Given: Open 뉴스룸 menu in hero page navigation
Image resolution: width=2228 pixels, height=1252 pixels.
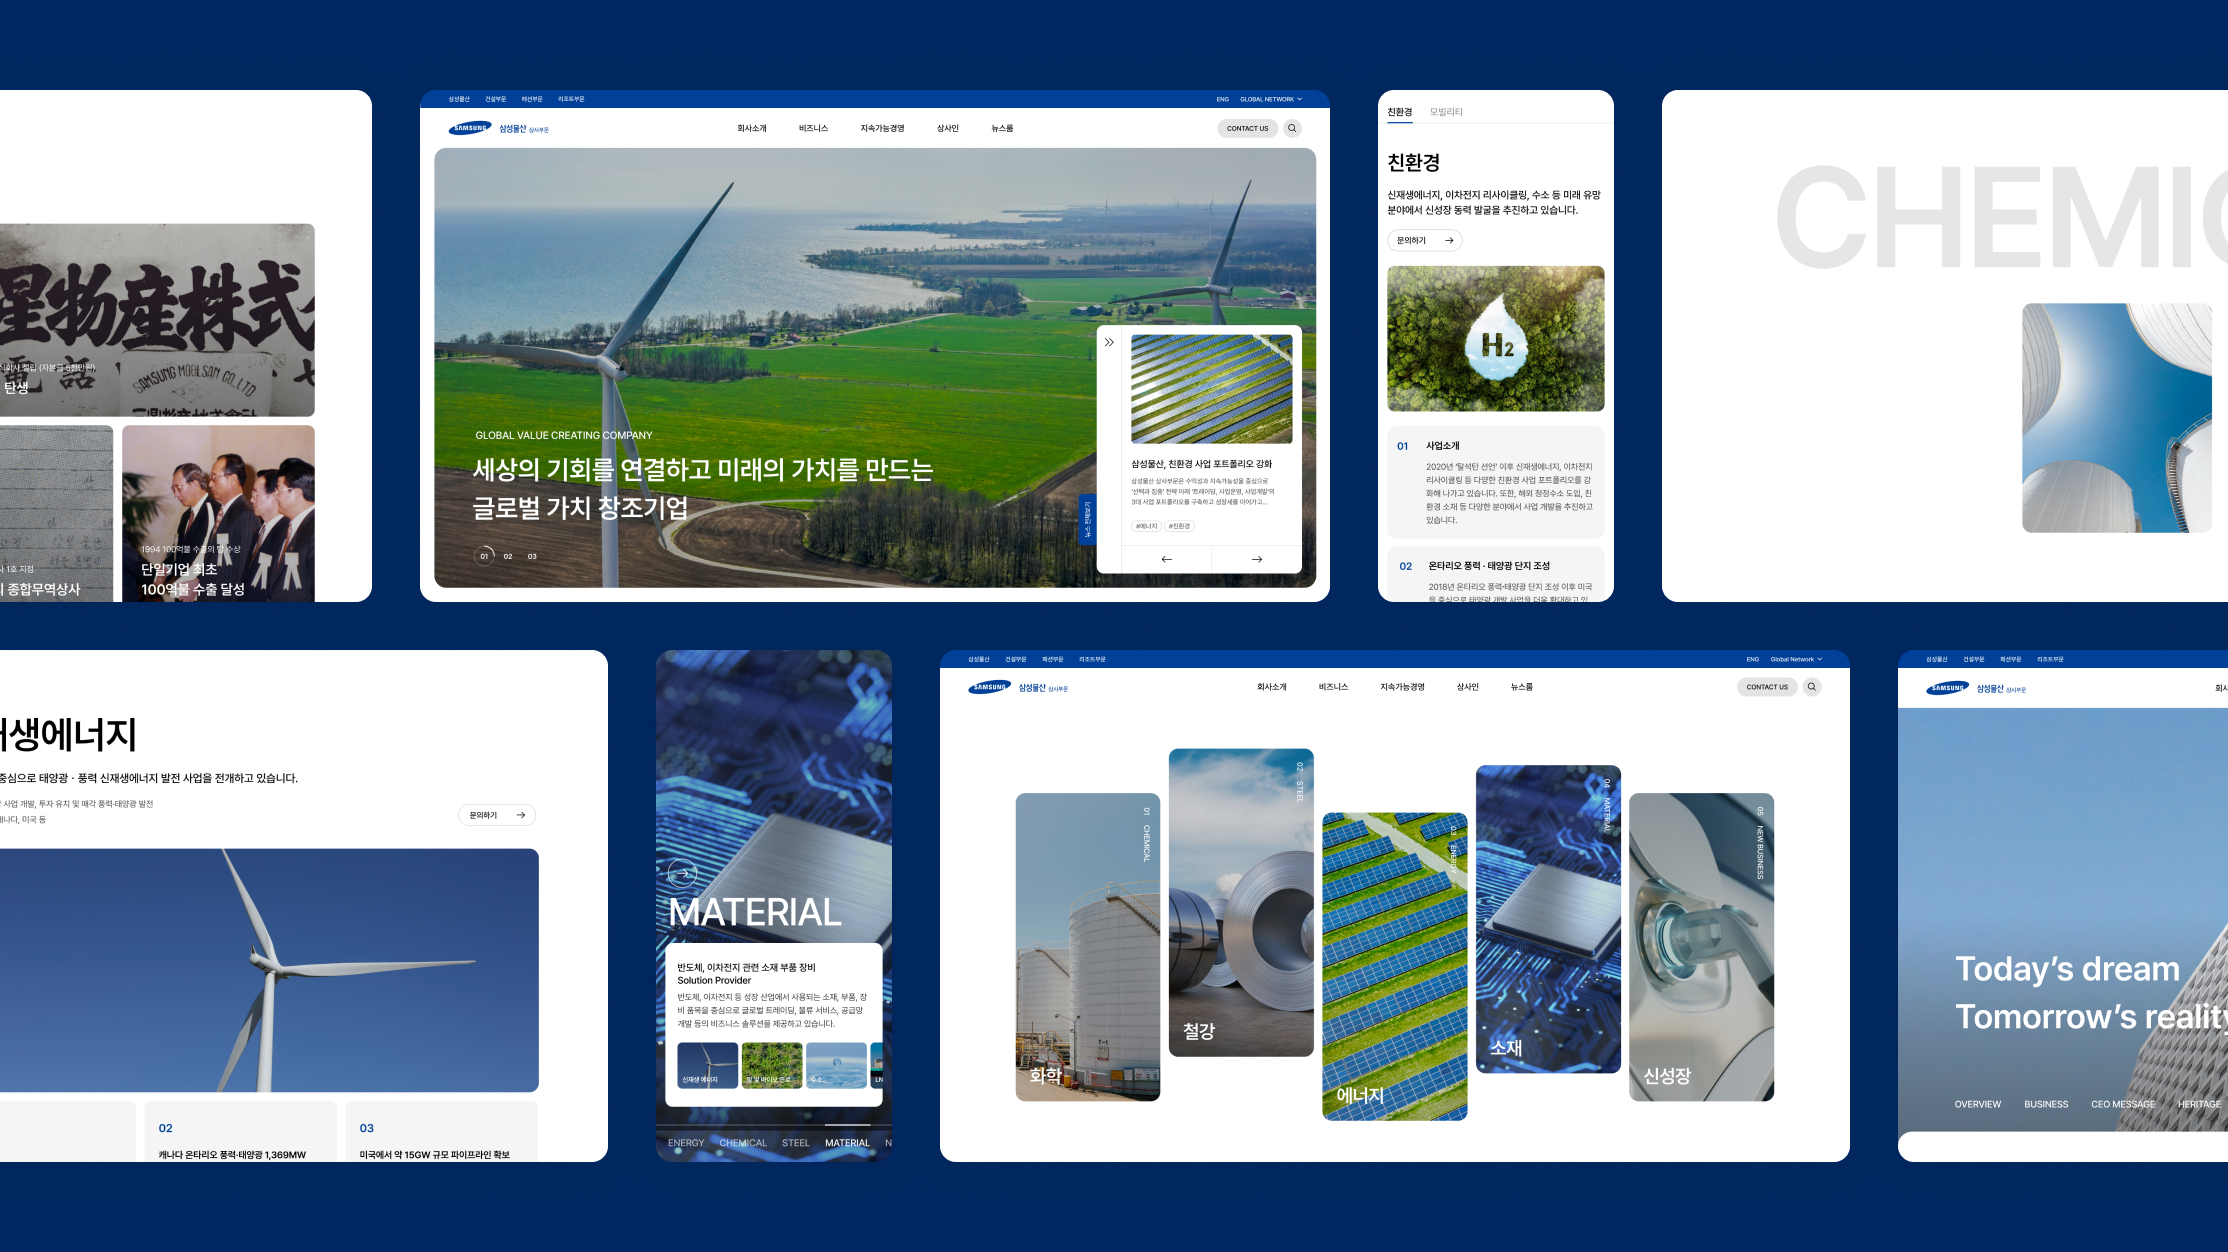Looking at the screenshot, I should [x=1002, y=128].
